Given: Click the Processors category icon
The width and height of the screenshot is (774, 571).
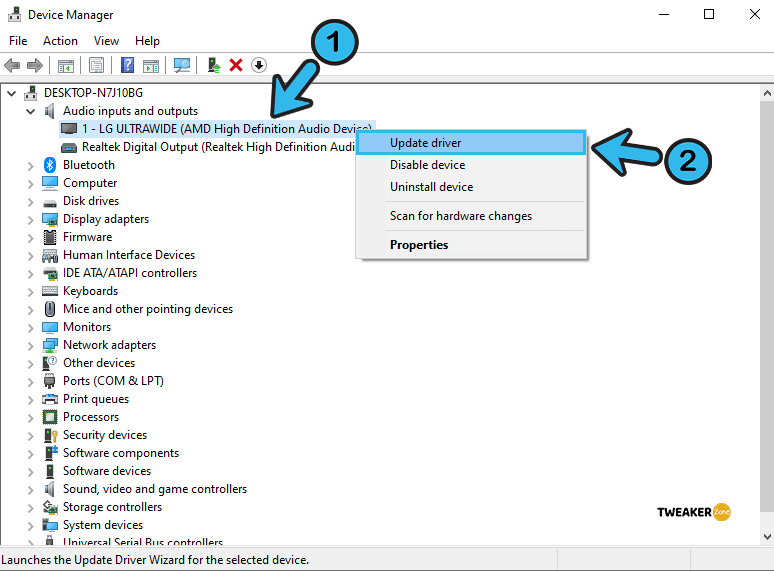Looking at the screenshot, I should pos(50,417).
